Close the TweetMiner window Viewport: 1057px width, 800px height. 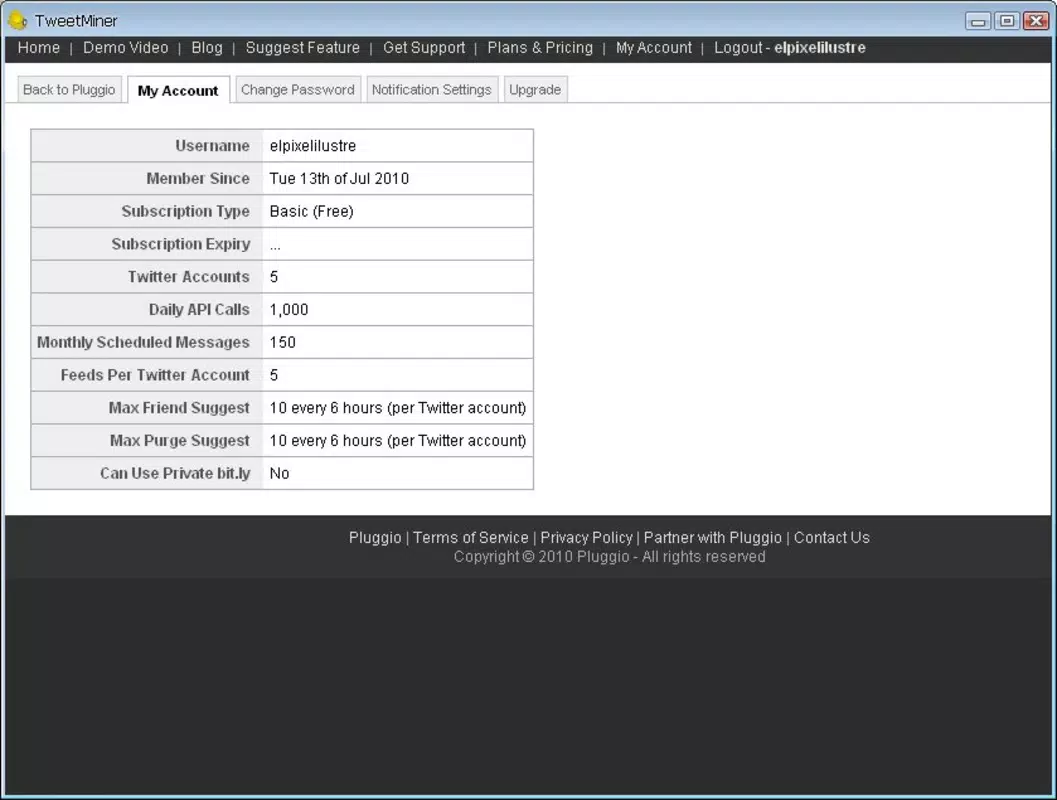click(x=1036, y=22)
